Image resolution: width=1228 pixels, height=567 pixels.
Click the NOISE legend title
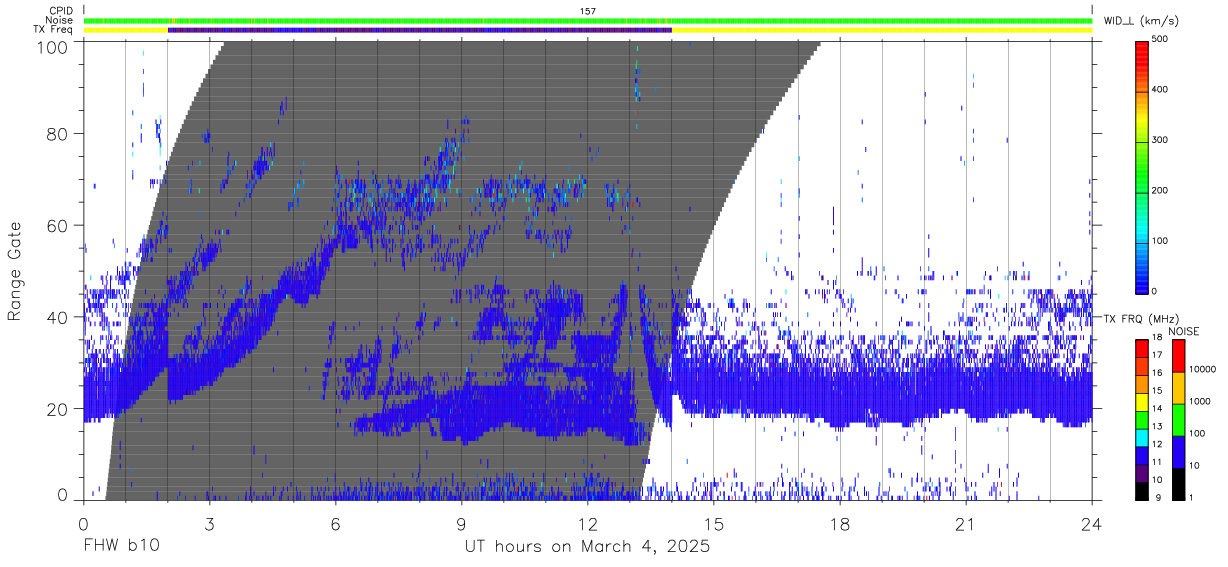[1183, 331]
